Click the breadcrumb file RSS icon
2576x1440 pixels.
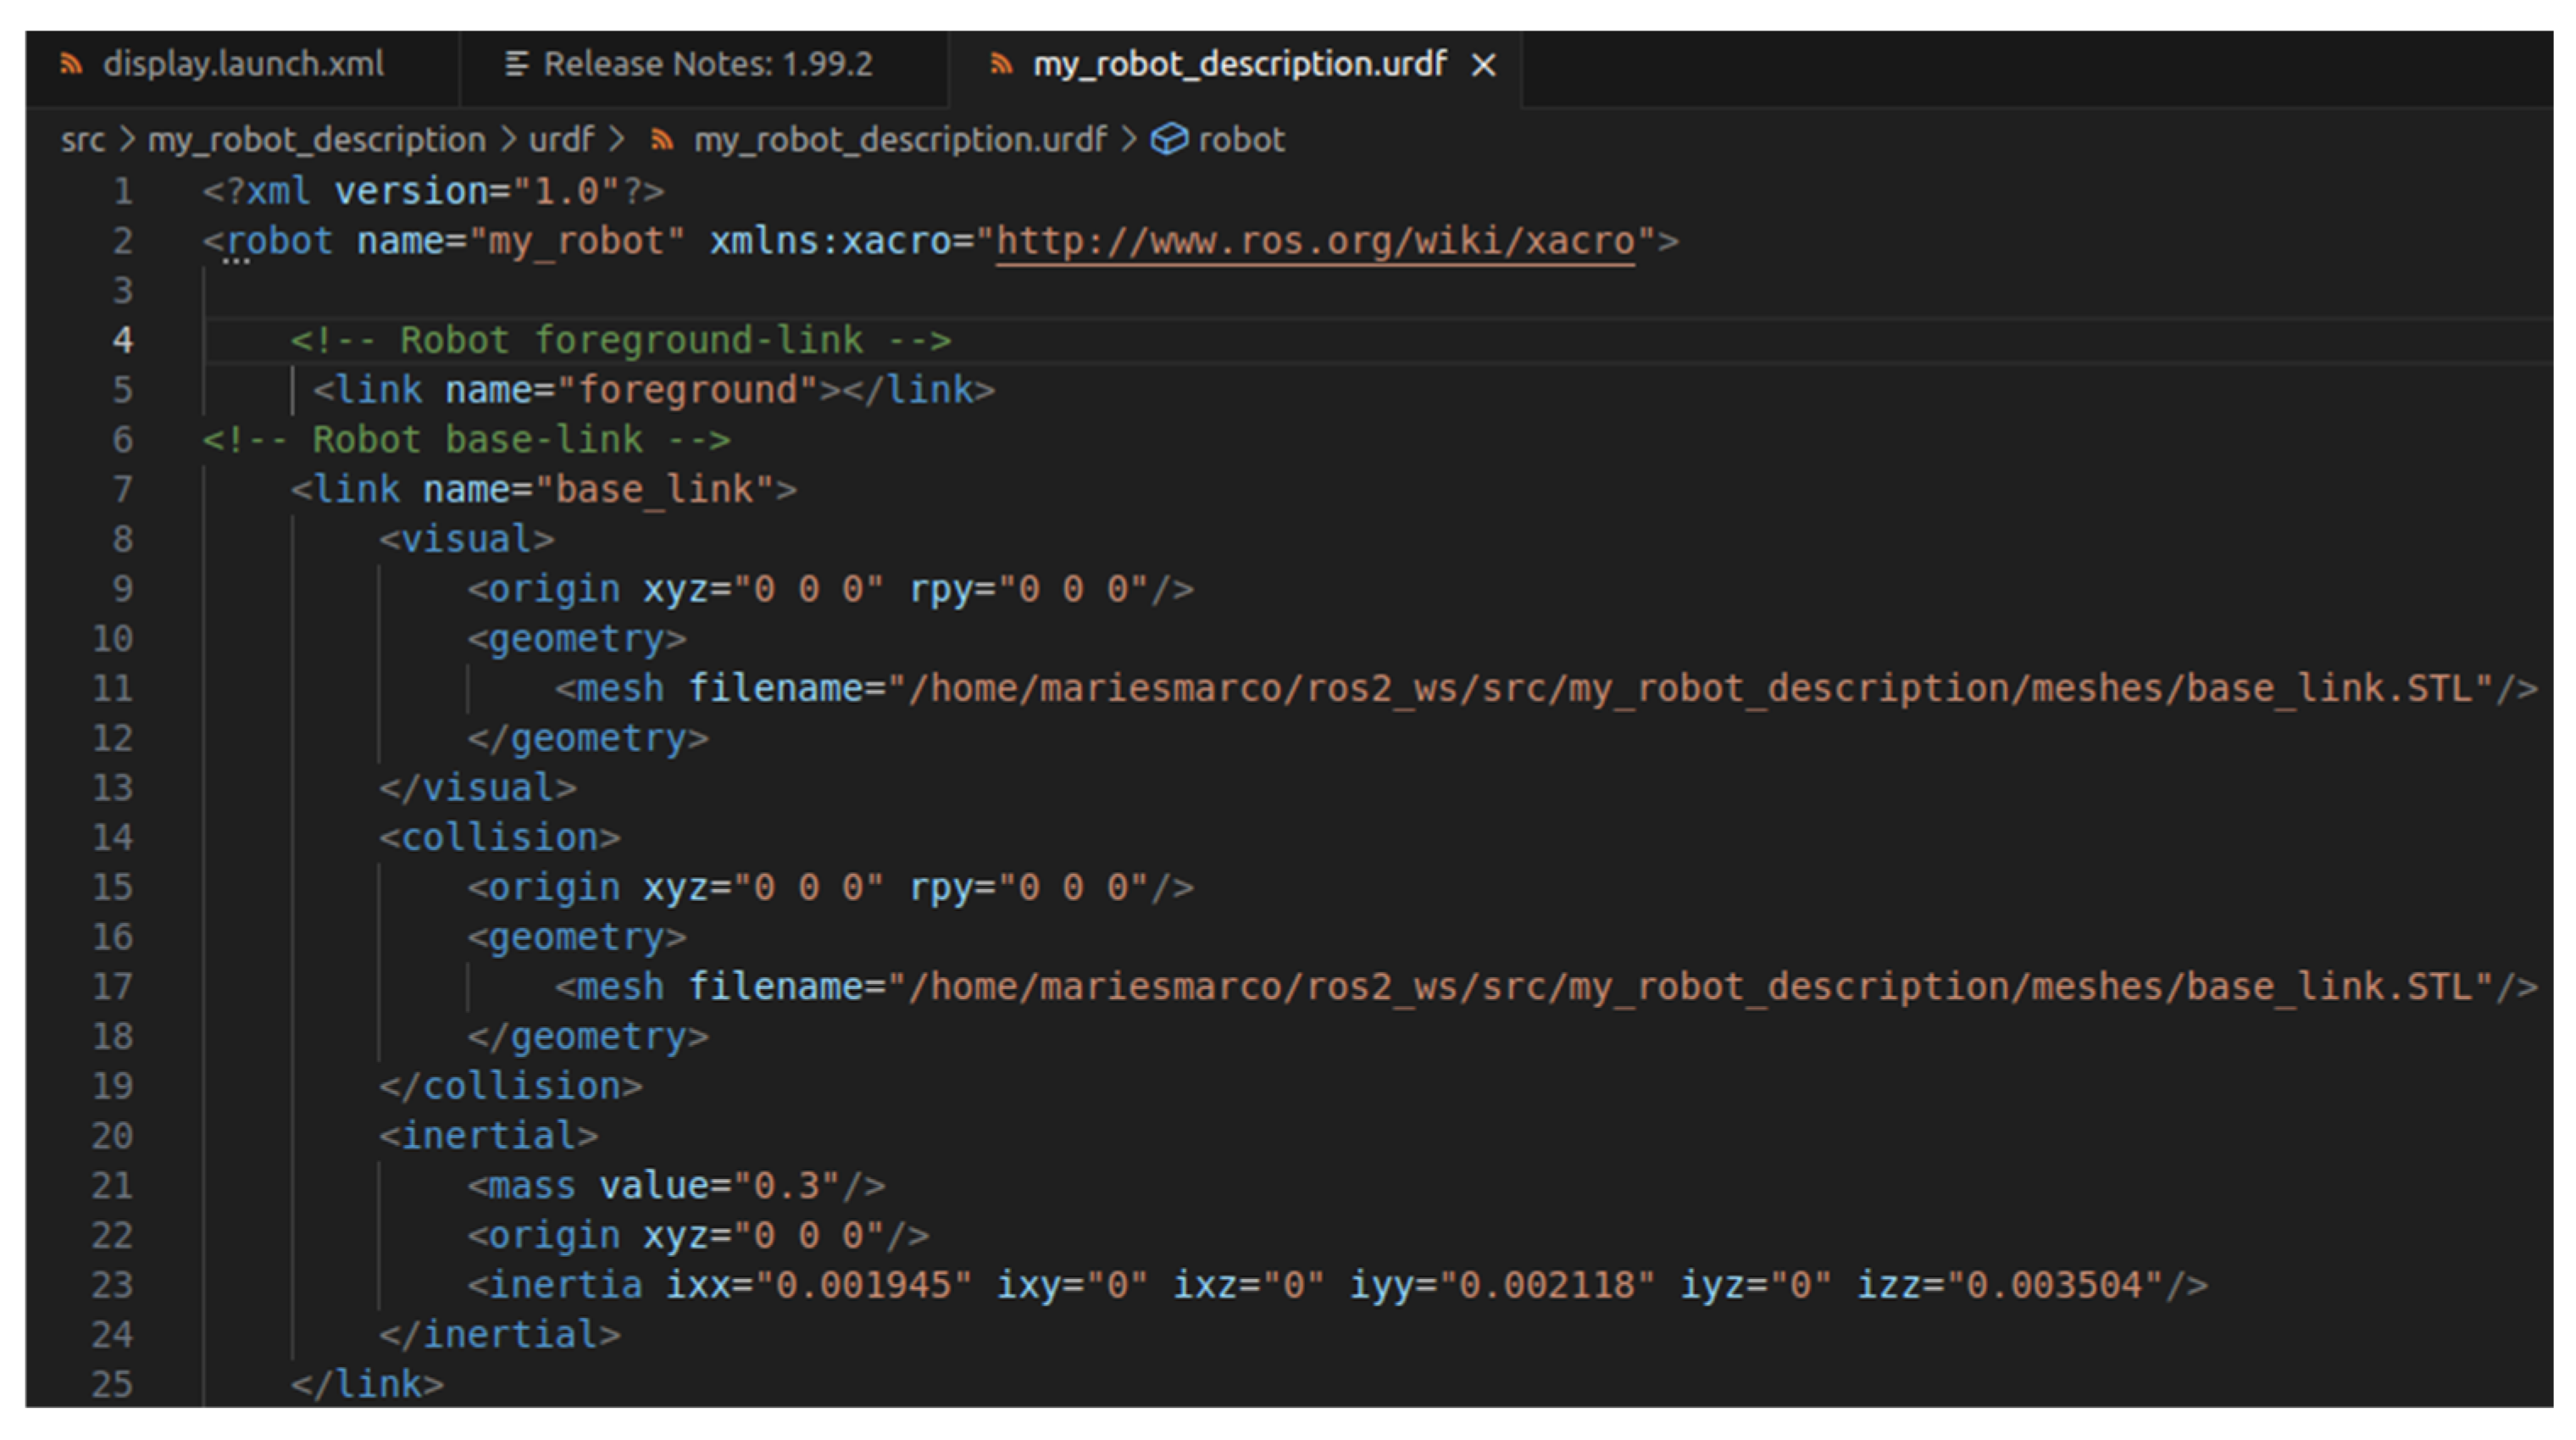(x=661, y=140)
